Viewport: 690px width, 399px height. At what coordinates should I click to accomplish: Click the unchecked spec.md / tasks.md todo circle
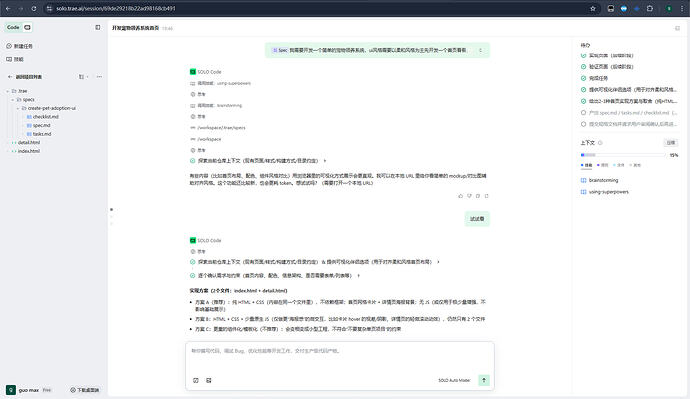(x=584, y=113)
